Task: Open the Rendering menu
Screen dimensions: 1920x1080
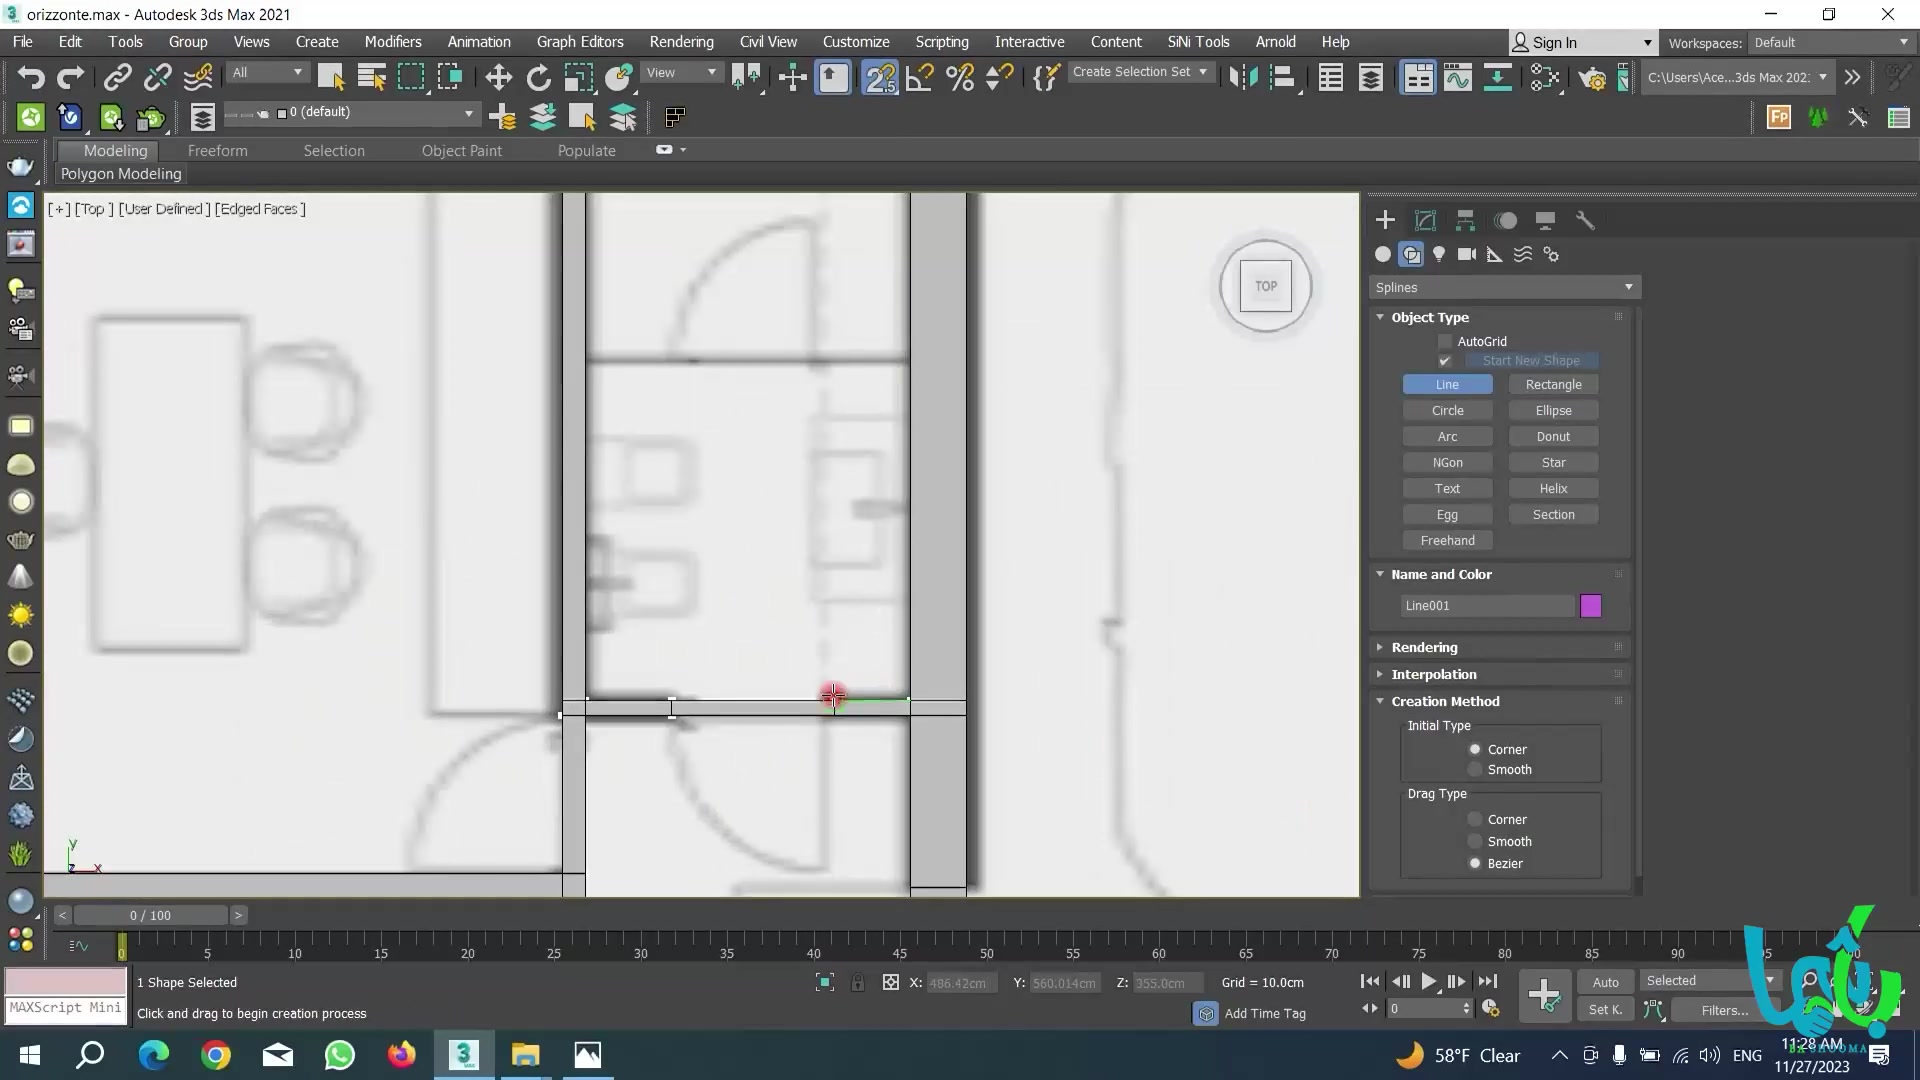Action: coord(681,42)
